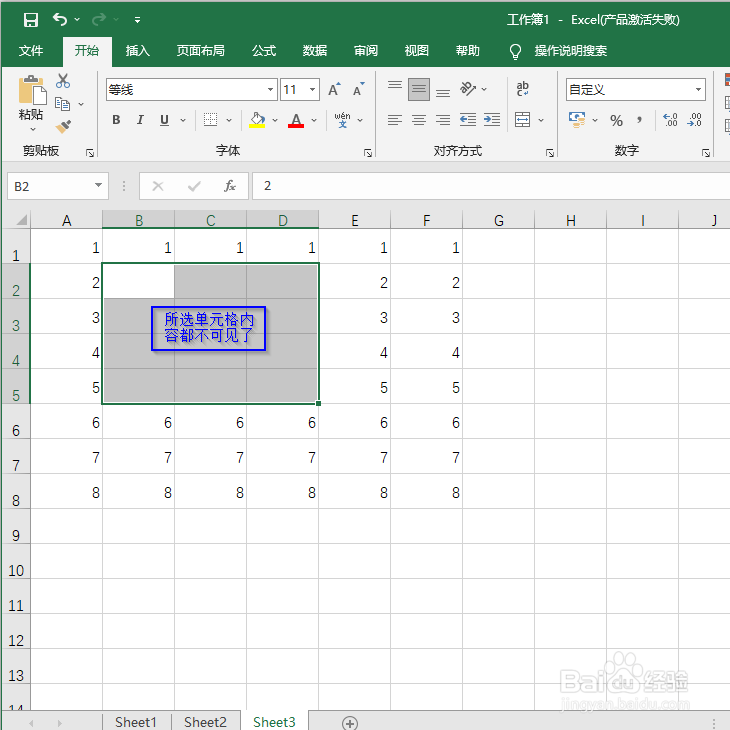The image size is (730, 730).
Task: Add a new sheet with plus button
Action: point(350,723)
